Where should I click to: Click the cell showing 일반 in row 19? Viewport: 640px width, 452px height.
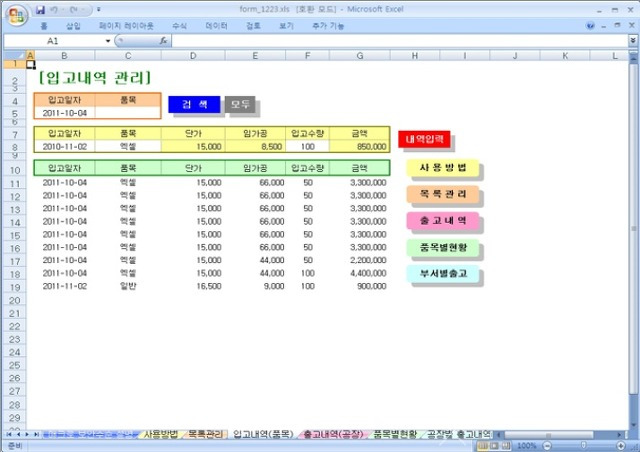coord(128,286)
